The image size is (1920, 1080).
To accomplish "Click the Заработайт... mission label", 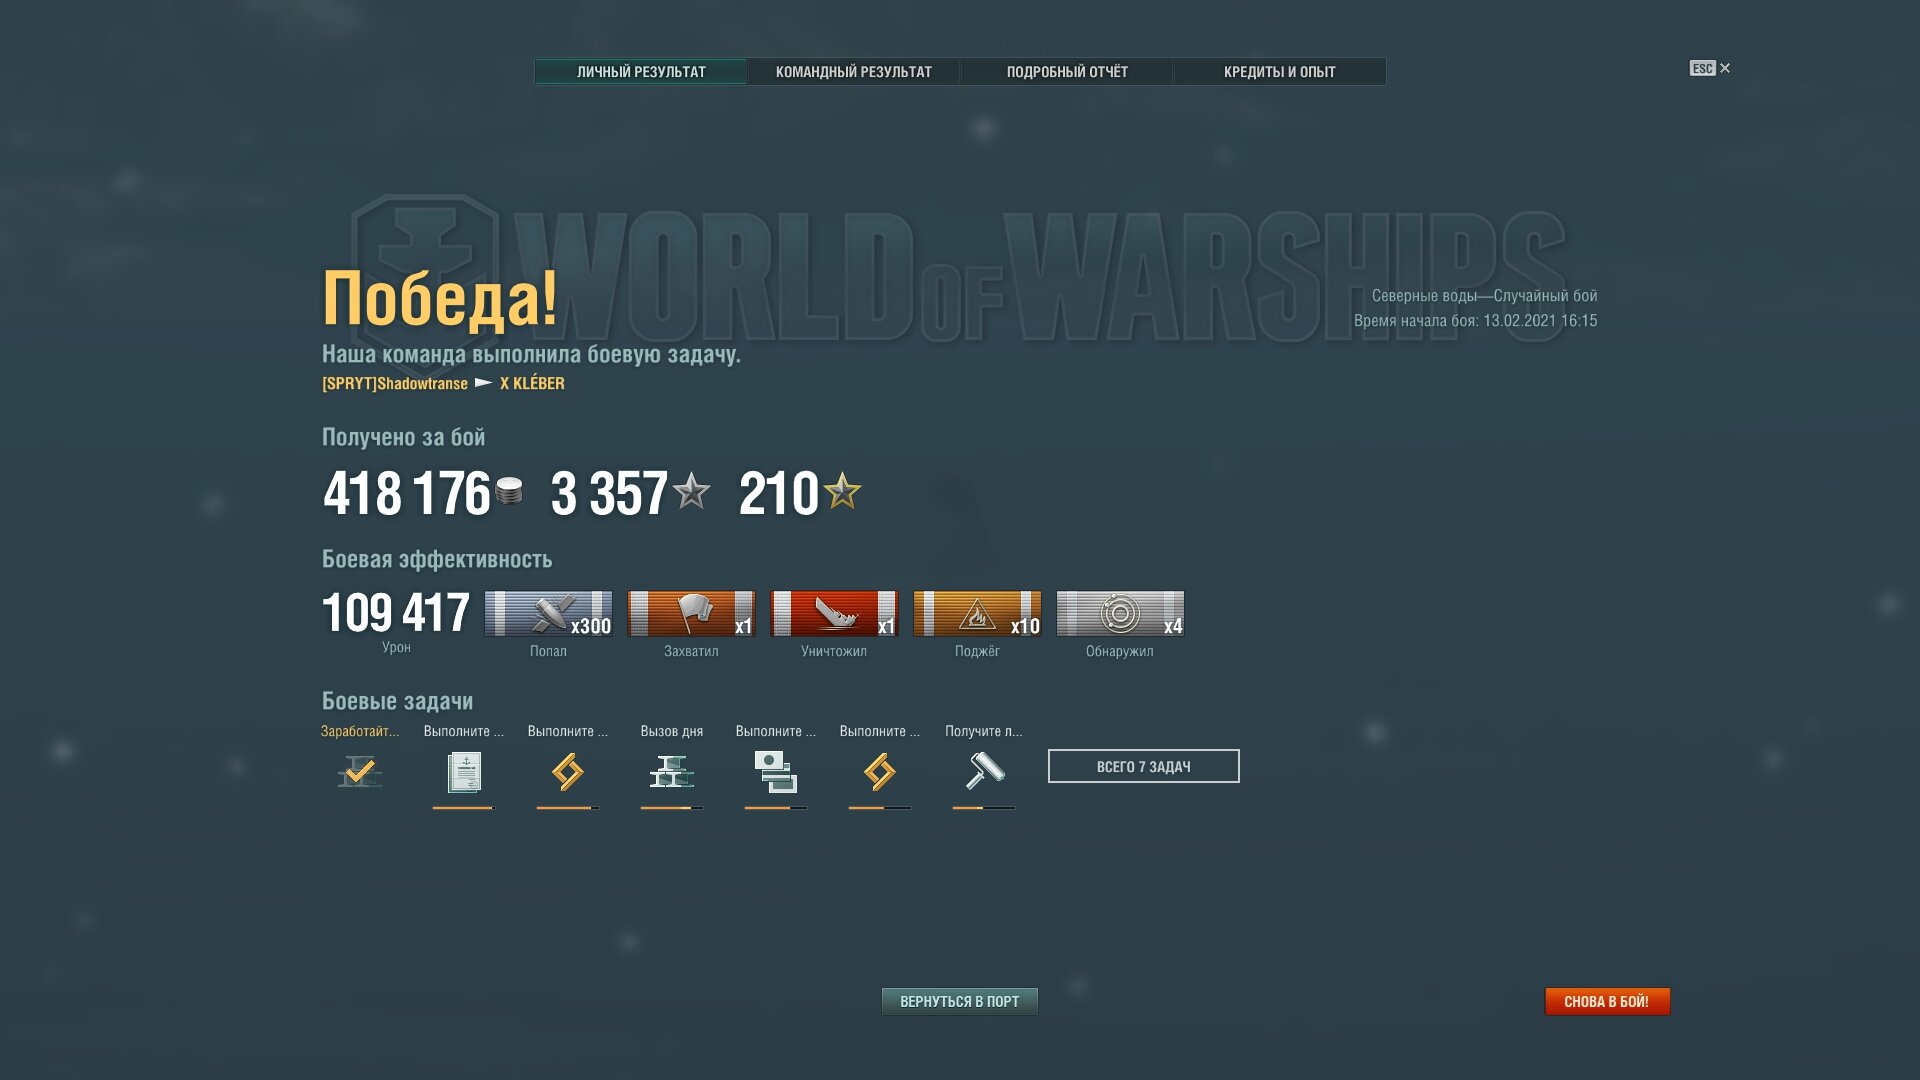I will (360, 731).
